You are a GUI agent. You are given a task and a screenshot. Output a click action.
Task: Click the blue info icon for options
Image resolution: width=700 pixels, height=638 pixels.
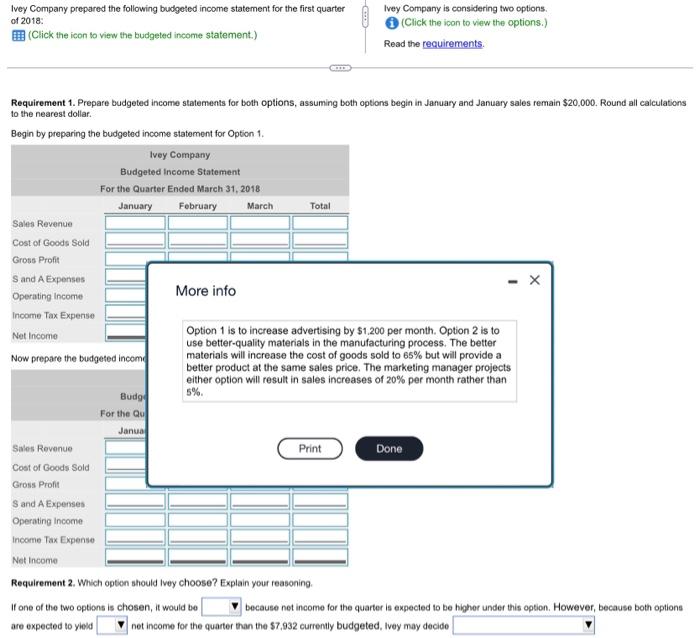click(392, 23)
